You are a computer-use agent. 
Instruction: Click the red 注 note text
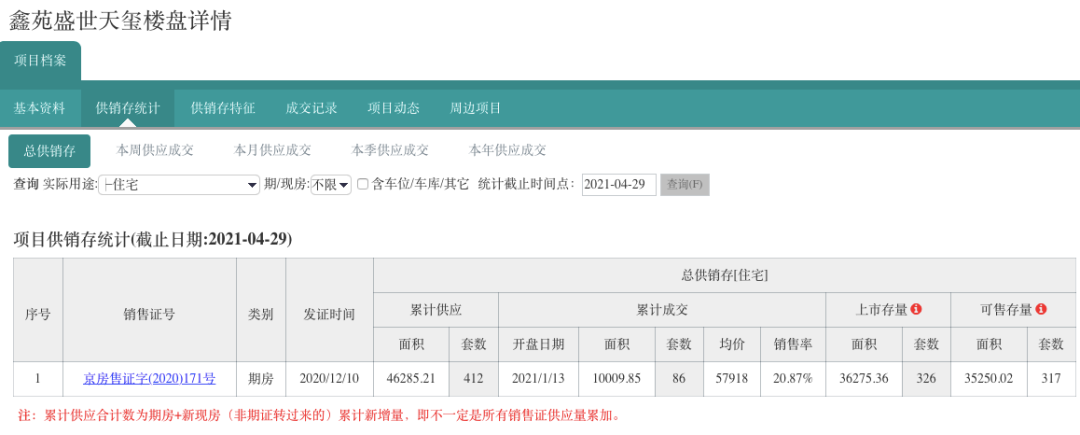[x=320, y=416]
